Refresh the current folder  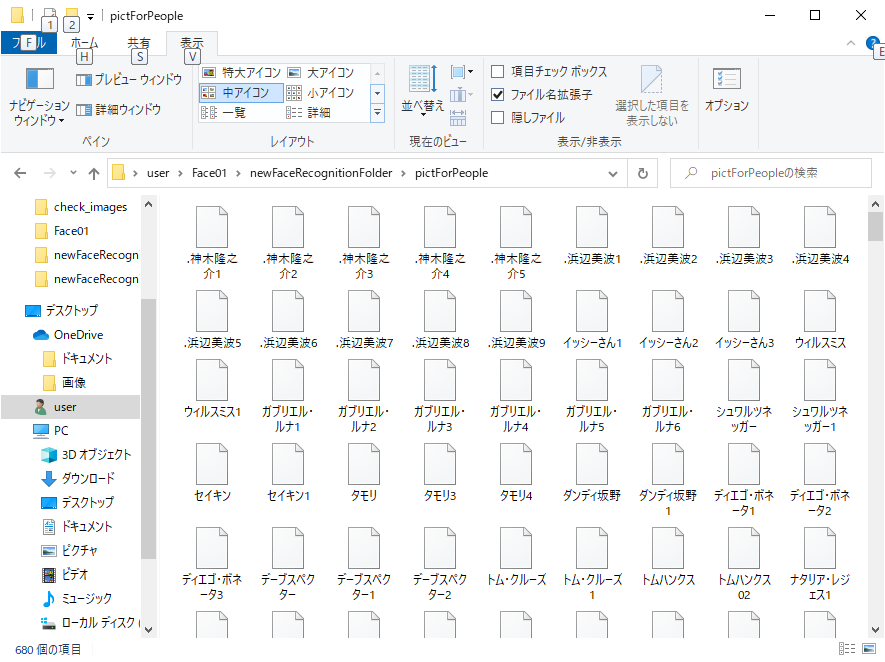642,173
